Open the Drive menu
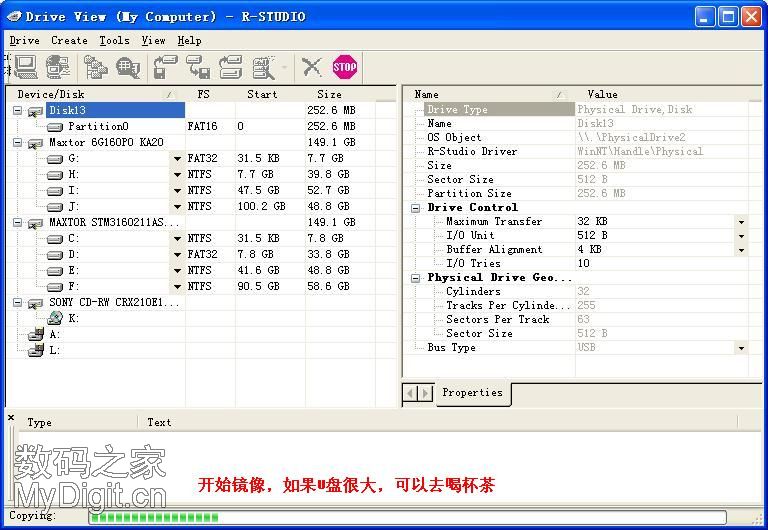 point(24,41)
